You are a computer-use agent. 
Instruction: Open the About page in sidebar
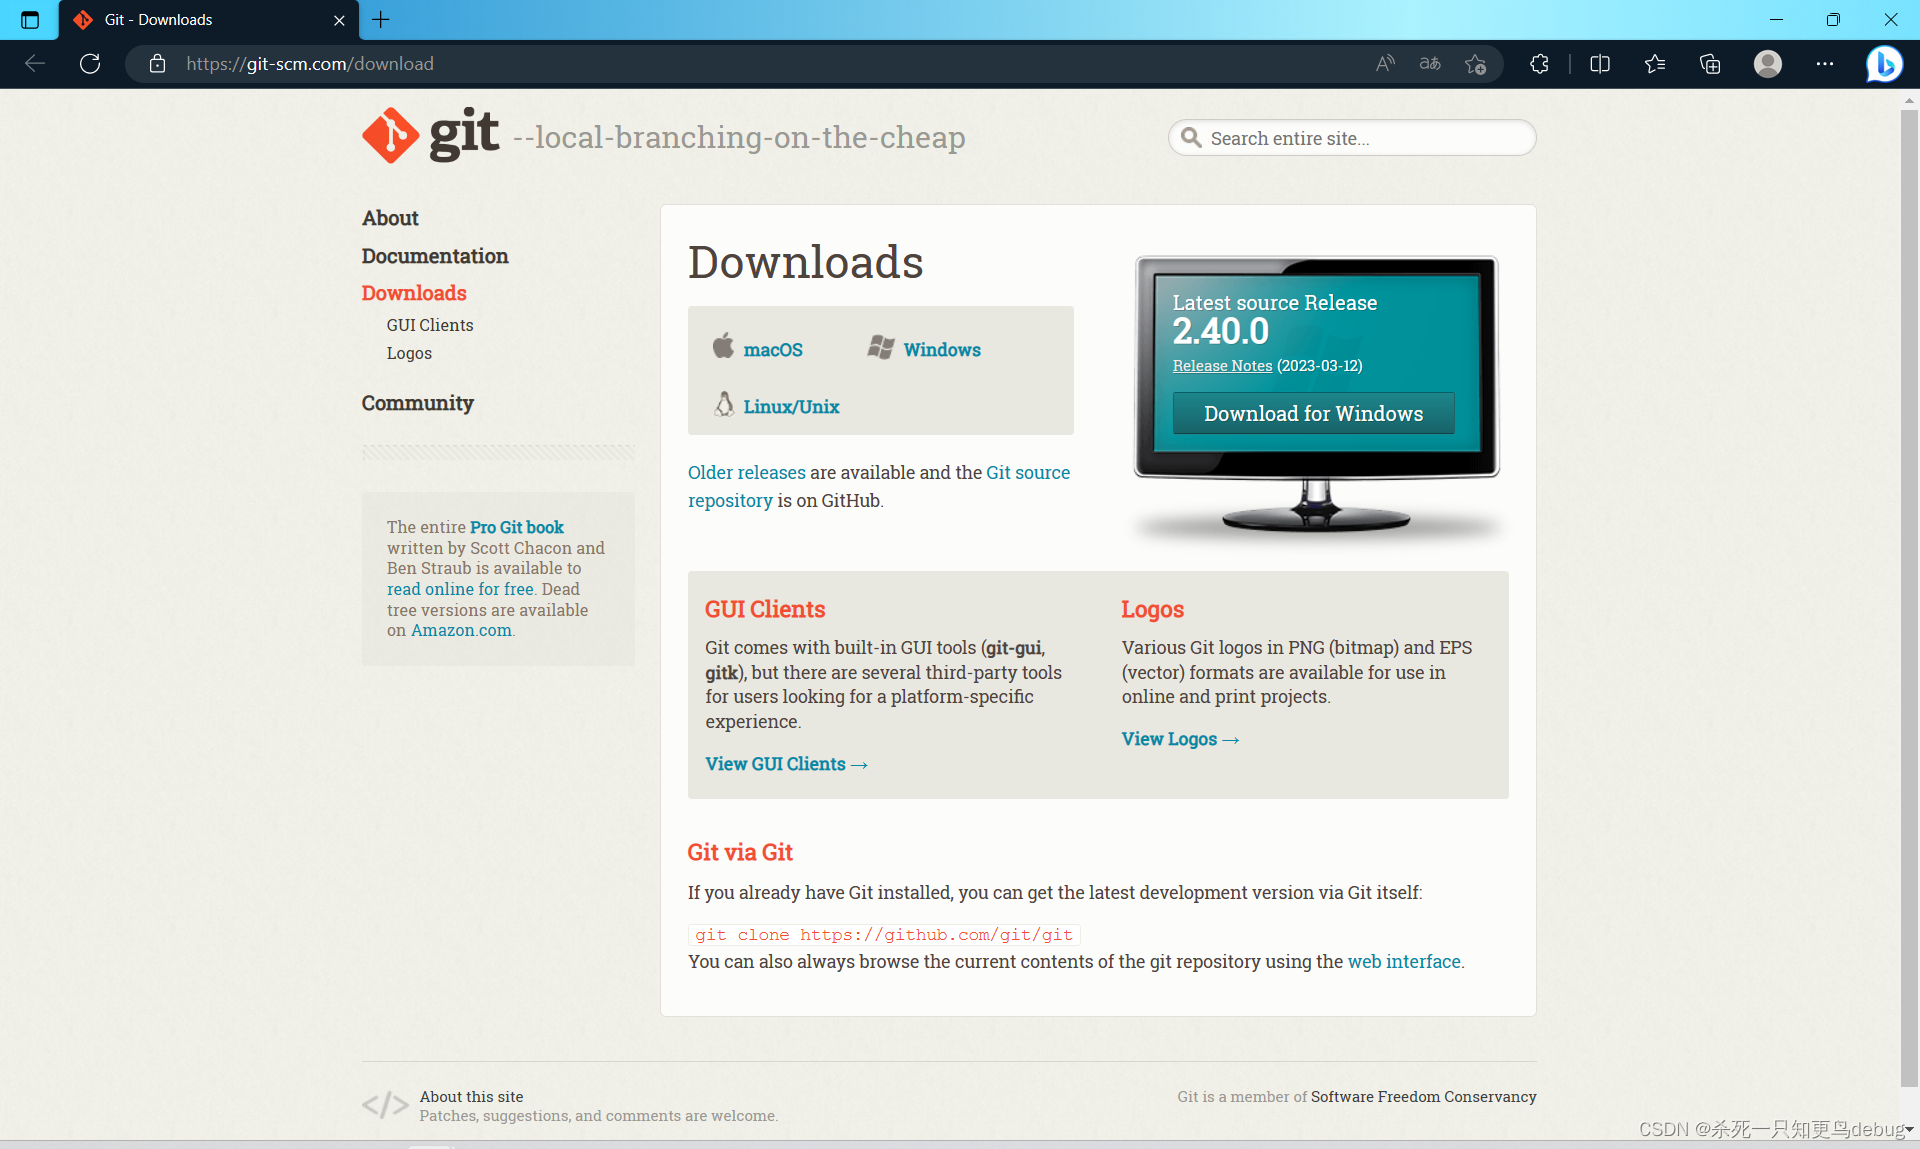pos(387,216)
